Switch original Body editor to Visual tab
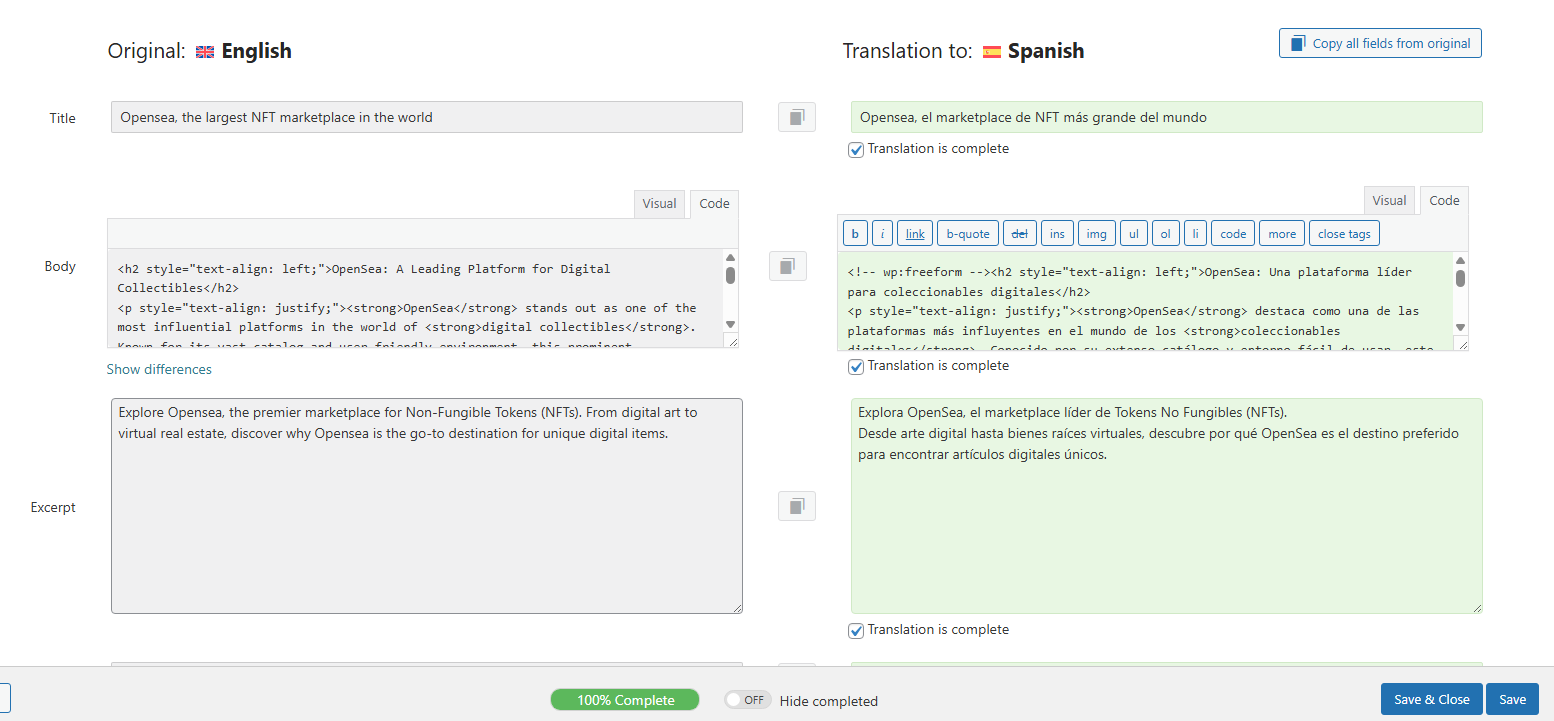The height and width of the screenshot is (721, 1554). pyautogui.click(x=659, y=203)
